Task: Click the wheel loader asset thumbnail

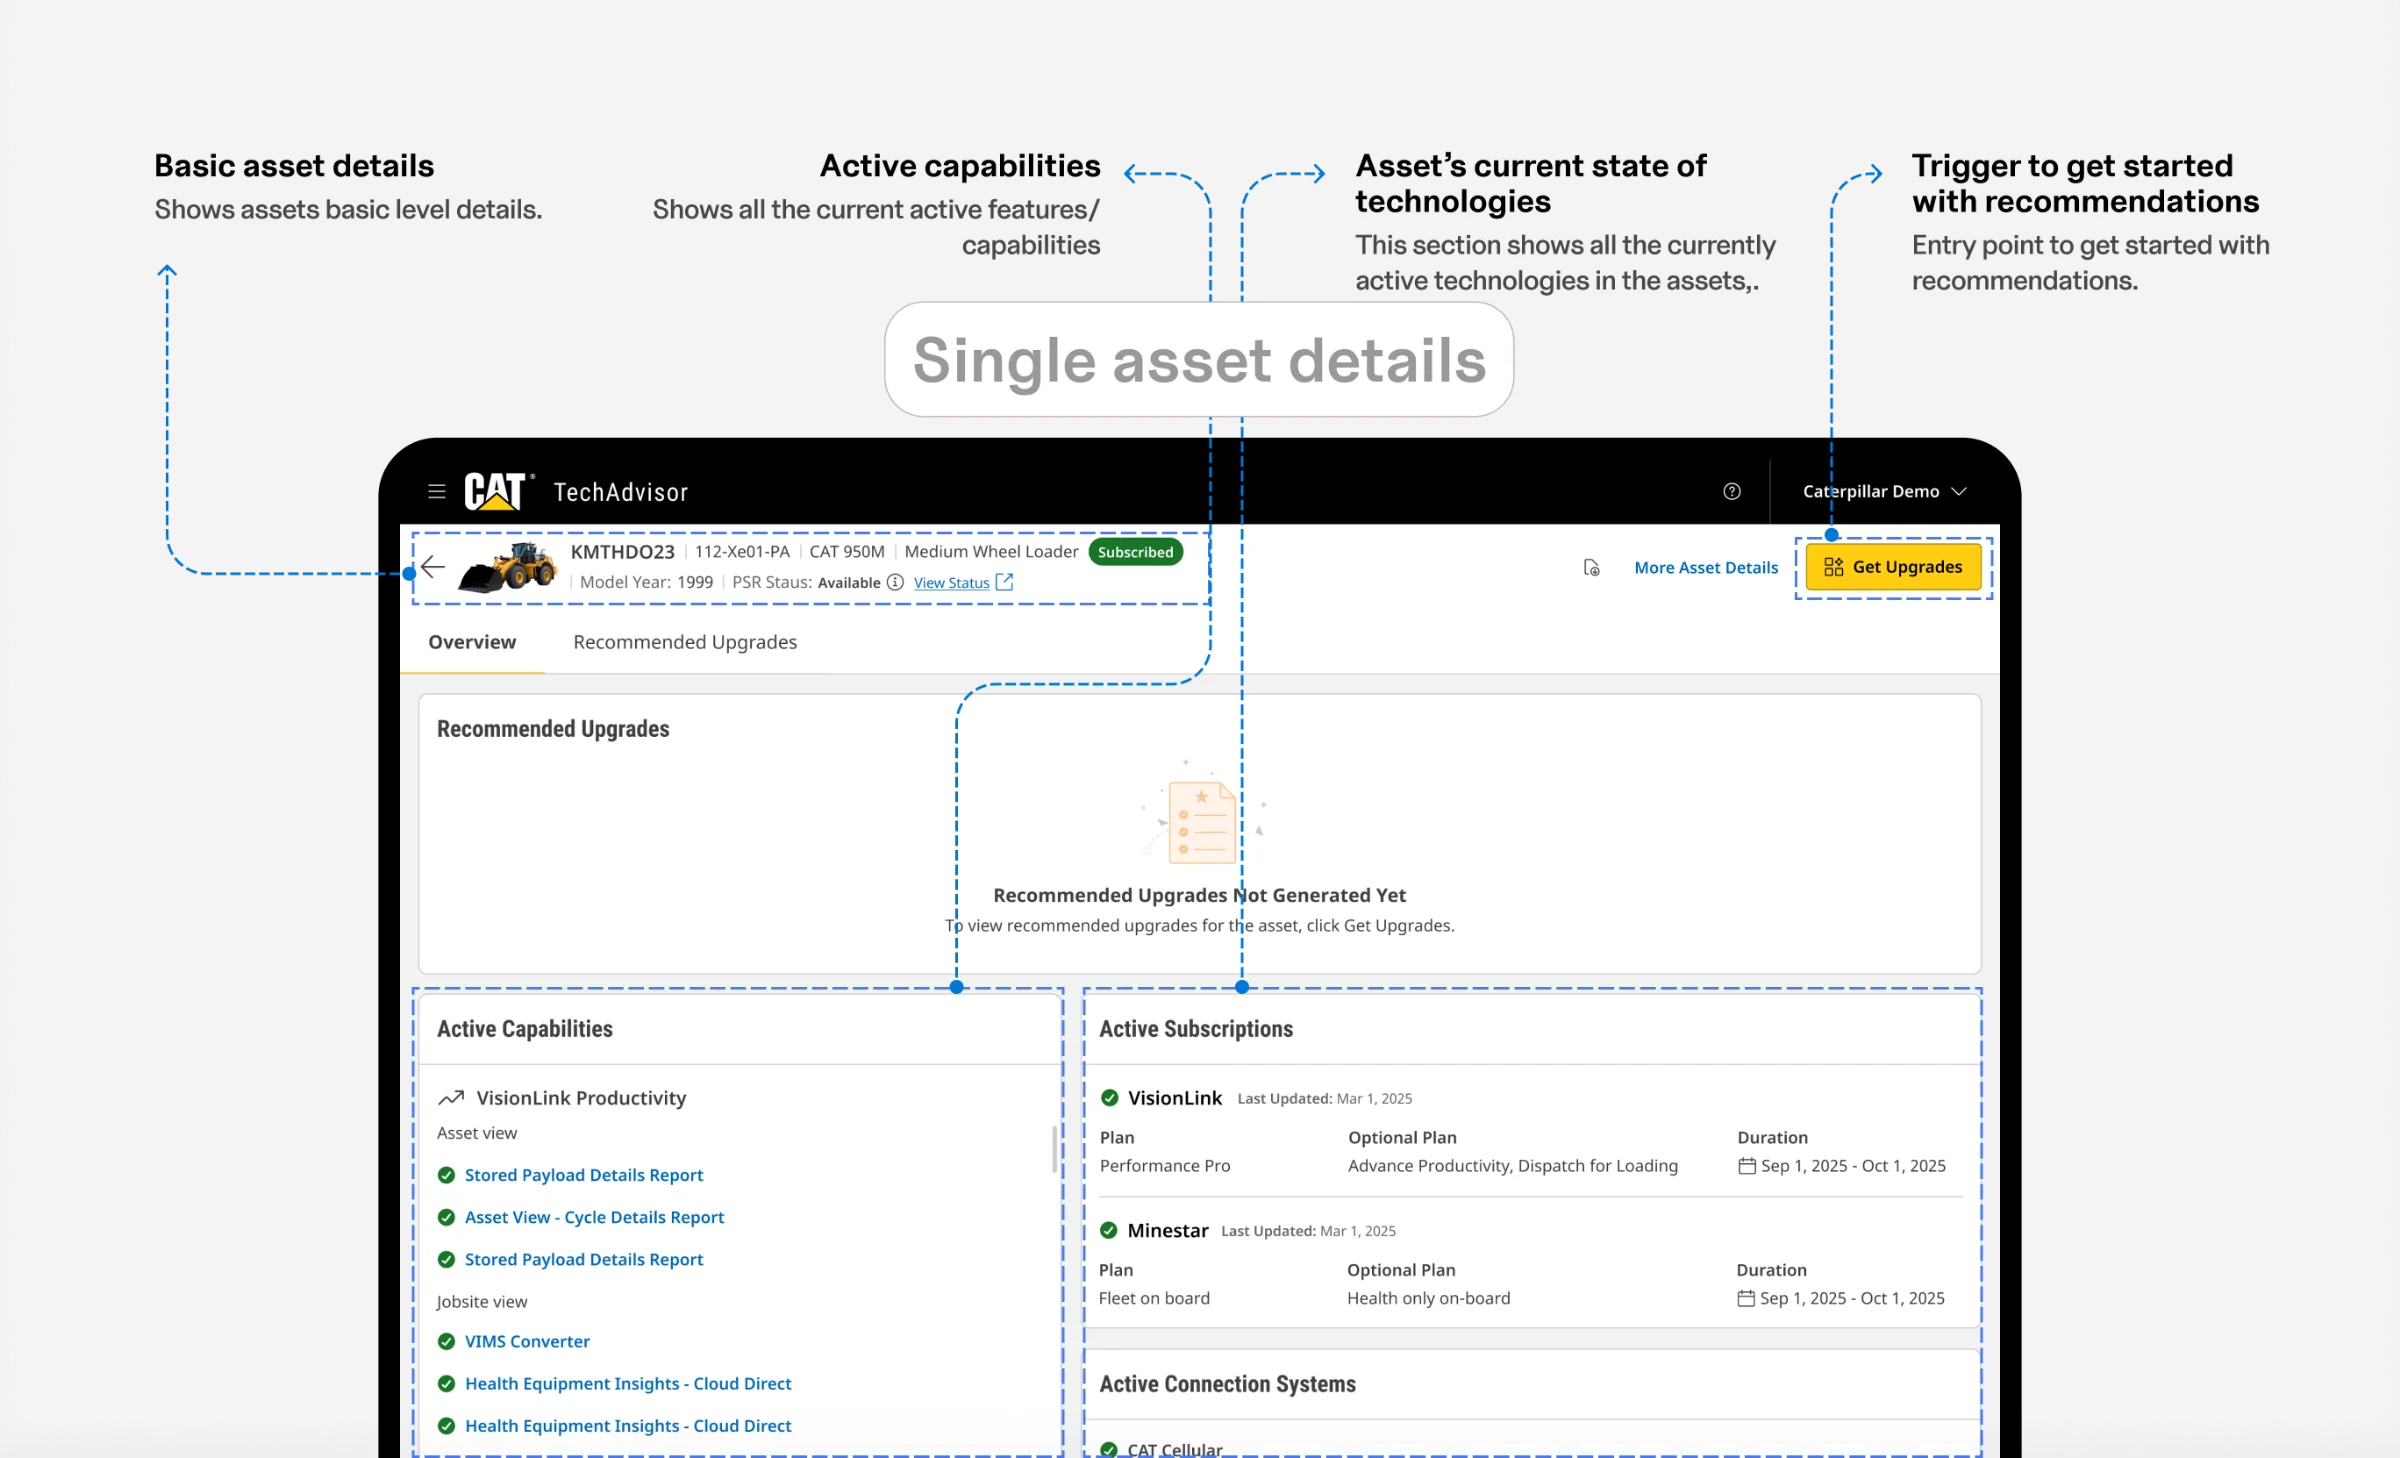Action: tap(508, 567)
